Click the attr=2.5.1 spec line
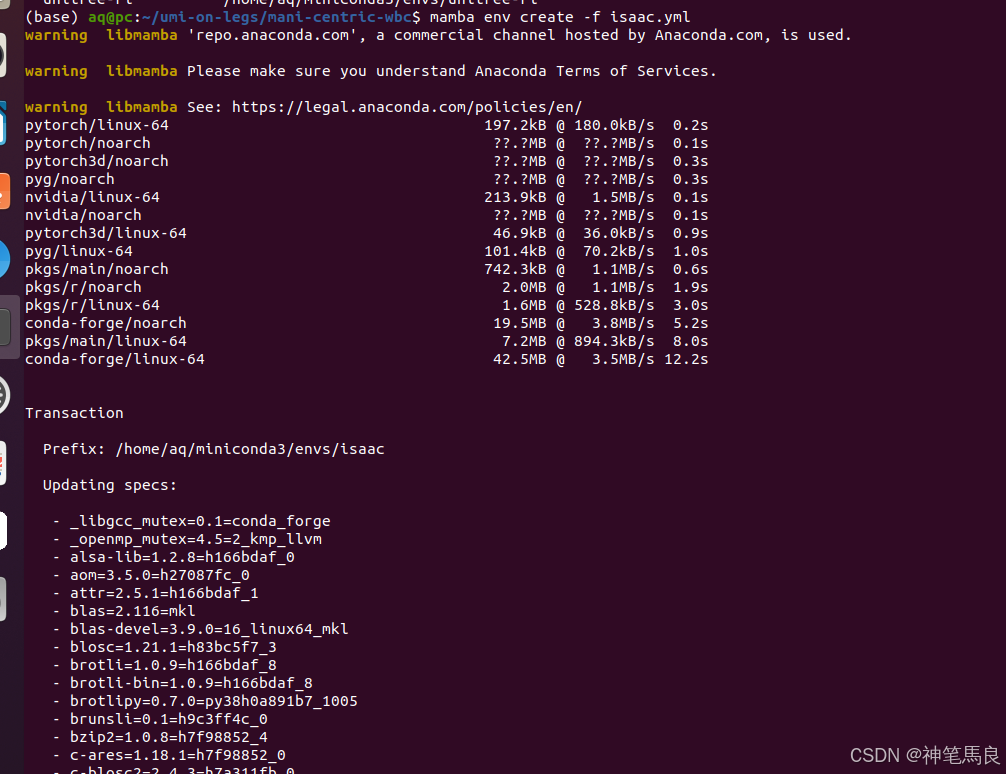Screen dimensions: 1006x774 point(164,592)
